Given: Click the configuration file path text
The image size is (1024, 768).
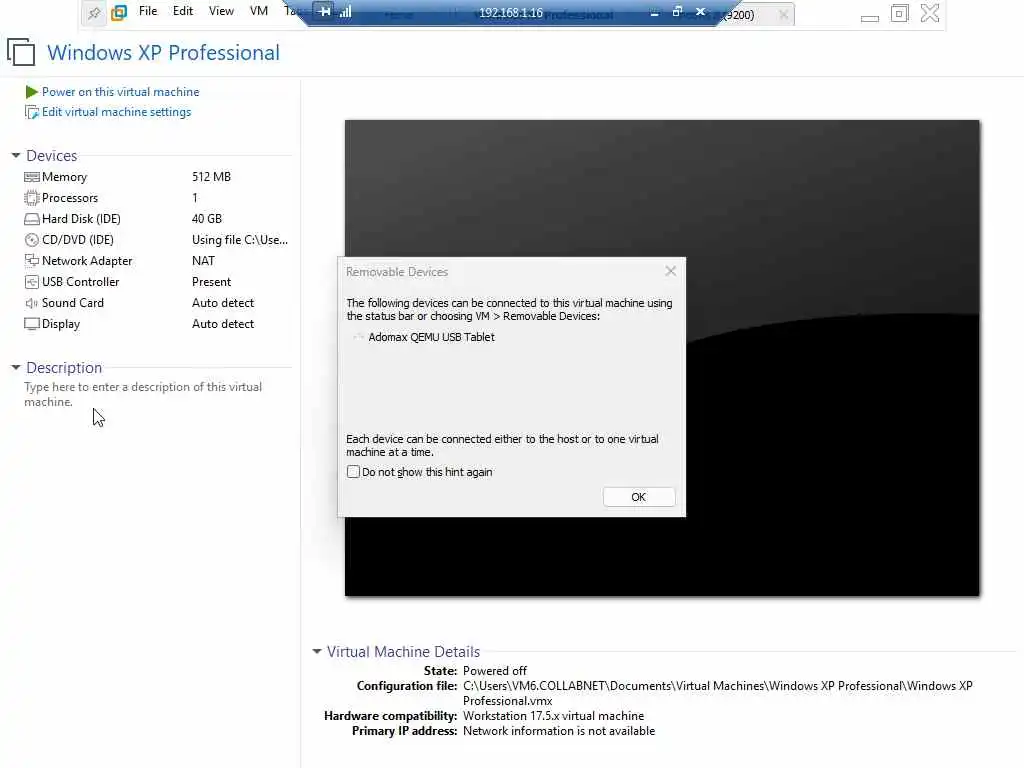Looking at the screenshot, I should coord(718,693).
